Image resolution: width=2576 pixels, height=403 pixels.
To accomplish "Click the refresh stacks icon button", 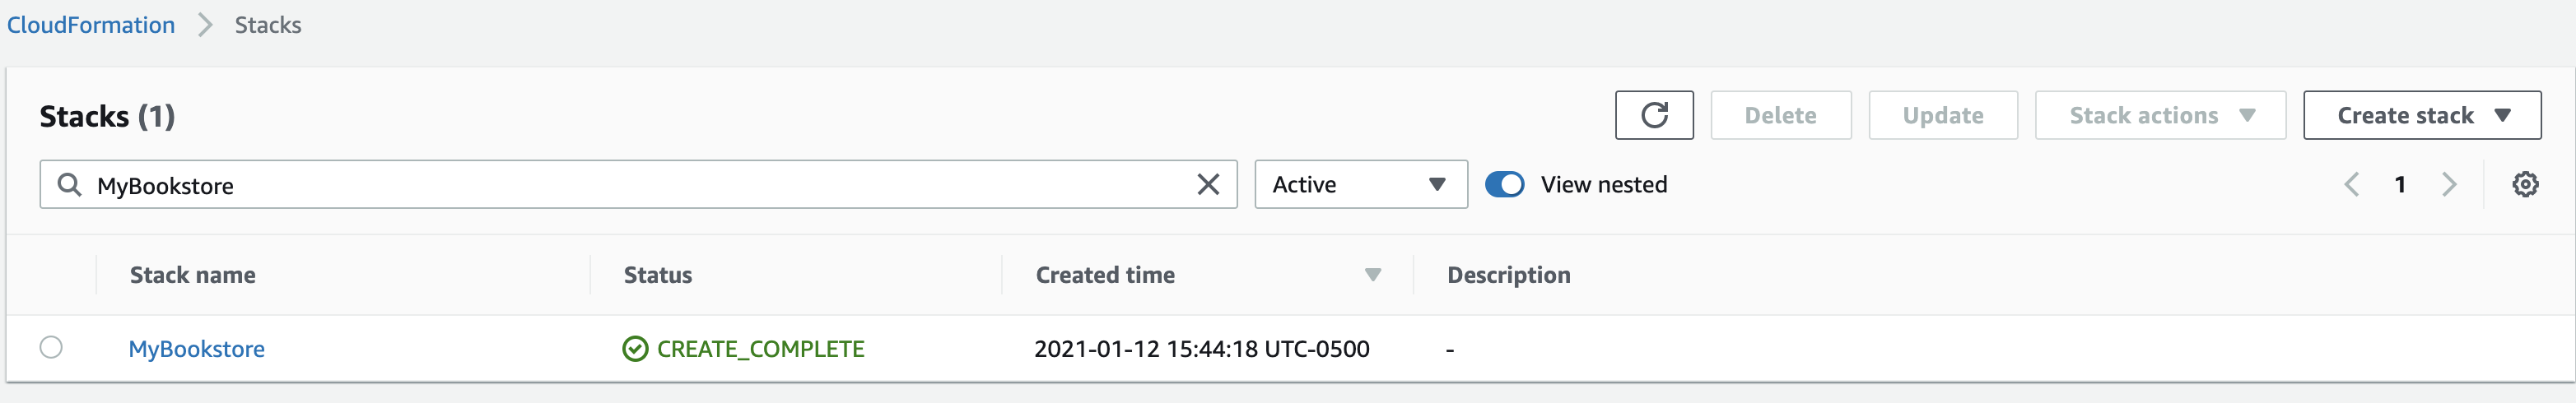I will [1654, 115].
